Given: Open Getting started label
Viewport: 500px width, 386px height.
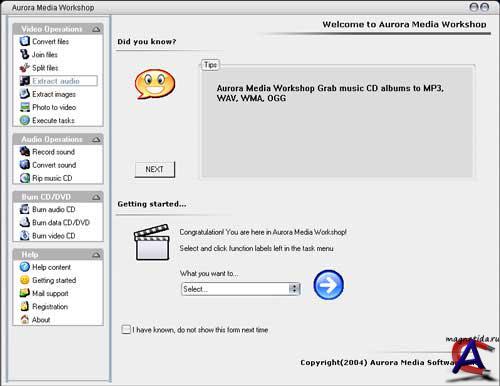Looking at the screenshot, I should point(54,280).
